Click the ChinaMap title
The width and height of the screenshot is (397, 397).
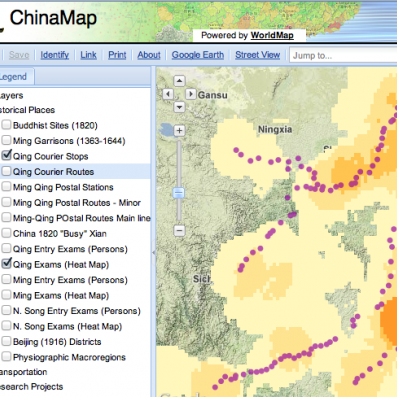click(53, 18)
